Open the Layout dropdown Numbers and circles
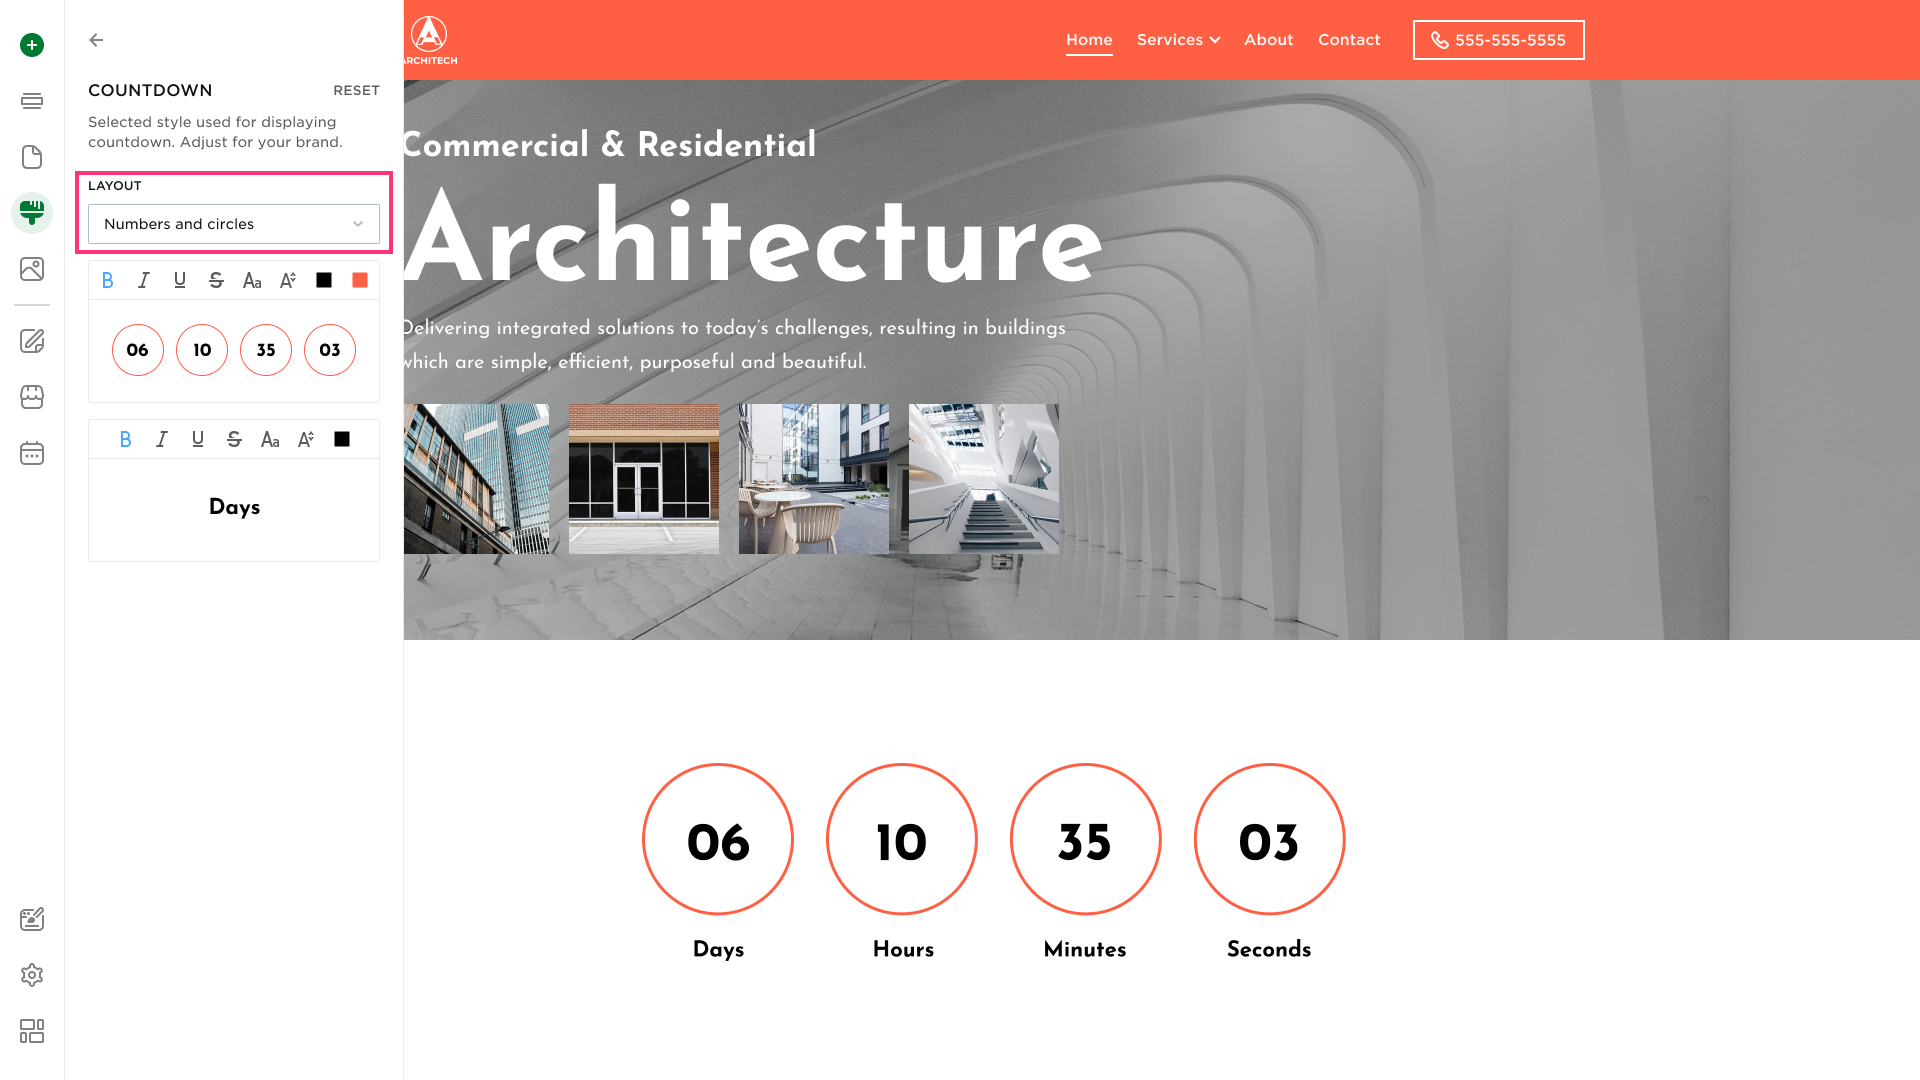This screenshot has height=1080, width=1920. point(234,224)
